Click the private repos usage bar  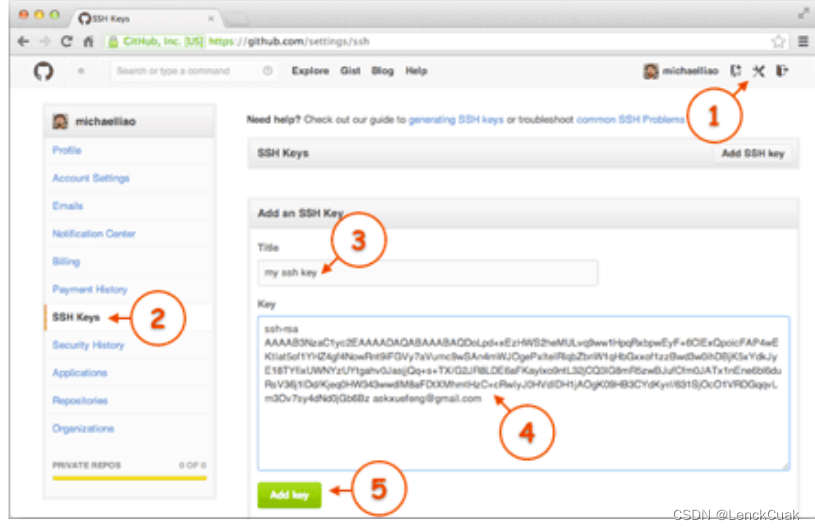[129, 478]
